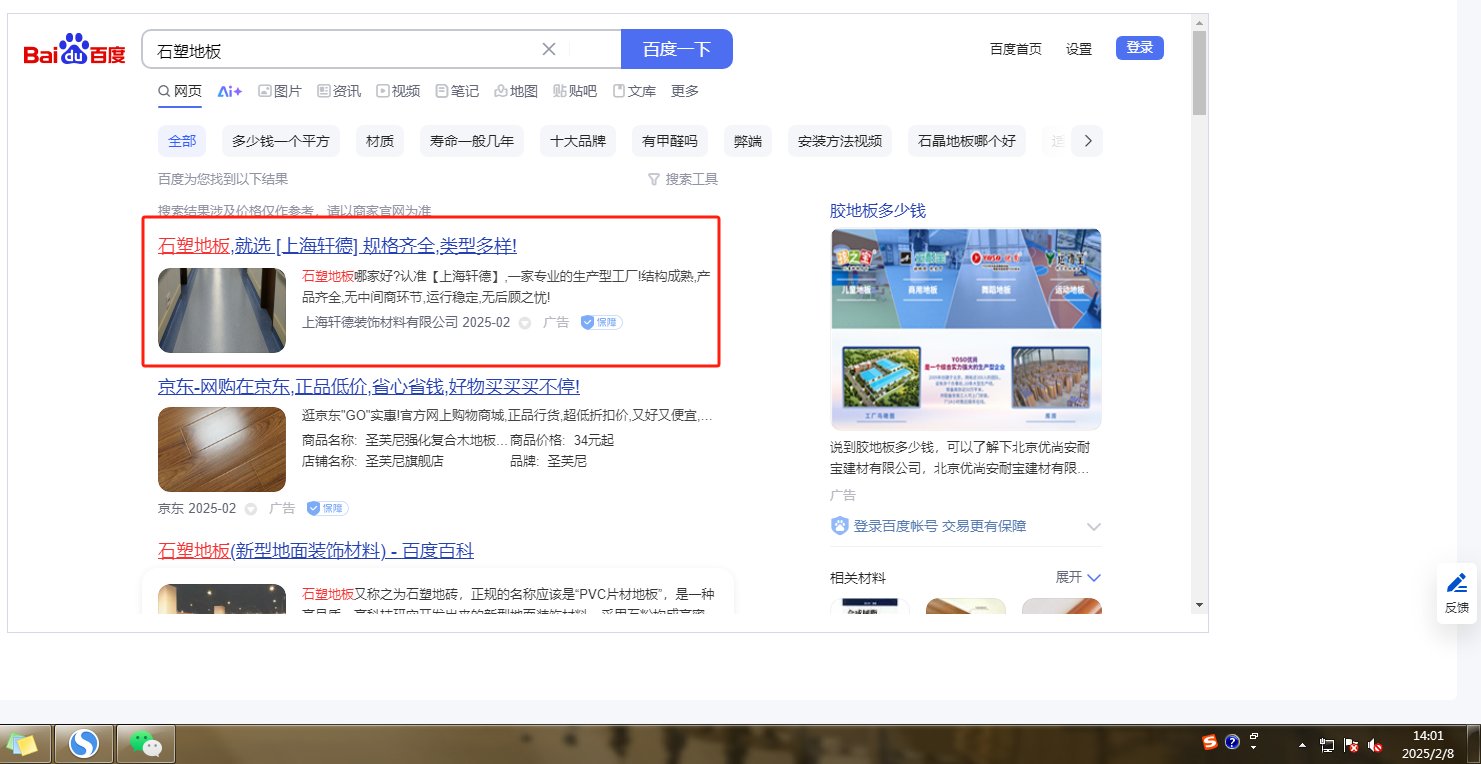
Task: Click the scrollbar down arrow
Action: [1200, 605]
